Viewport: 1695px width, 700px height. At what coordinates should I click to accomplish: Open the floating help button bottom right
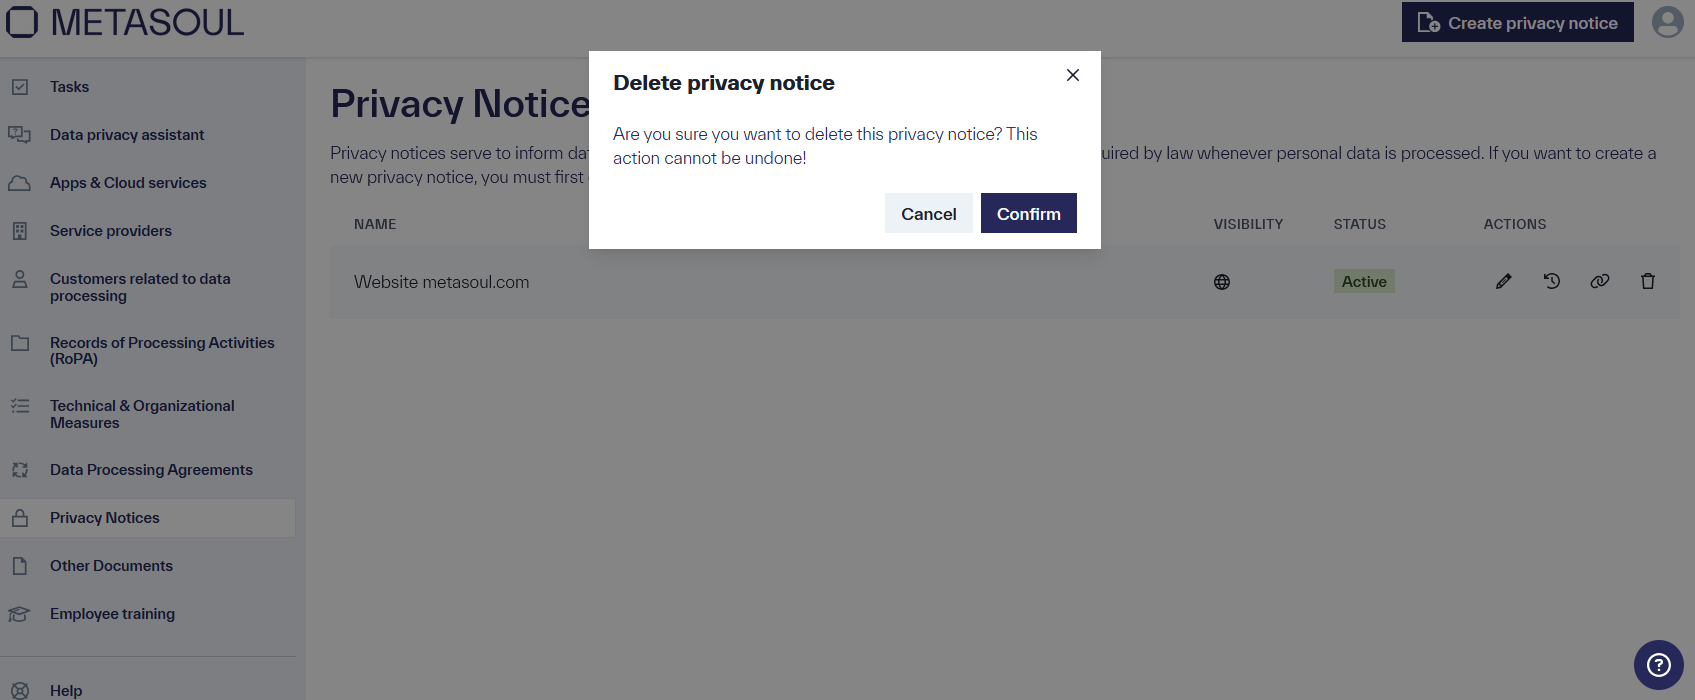pos(1658,664)
